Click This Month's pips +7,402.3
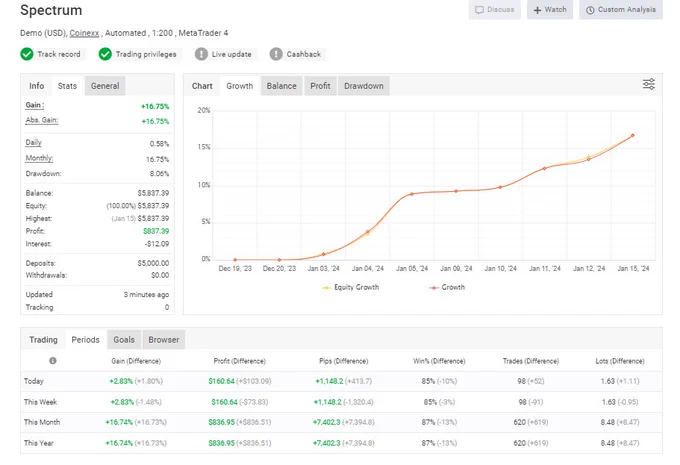Viewport: 680px width, 465px height. point(327,422)
